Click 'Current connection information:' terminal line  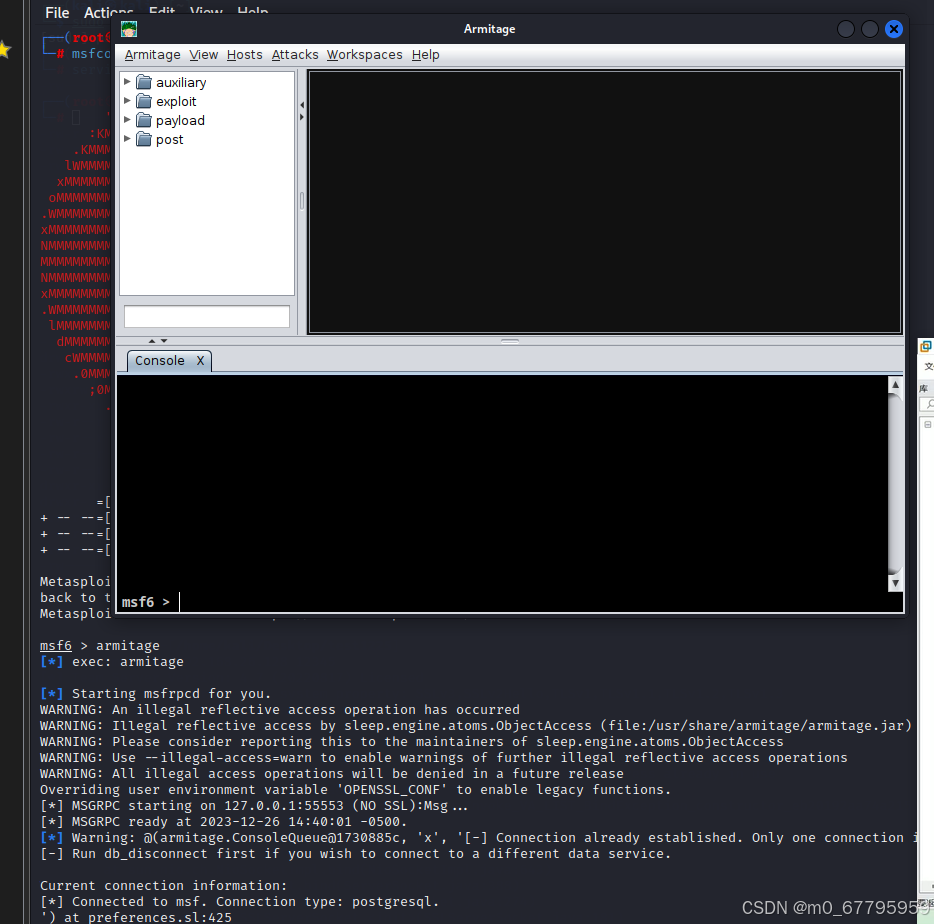click(163, 886)
